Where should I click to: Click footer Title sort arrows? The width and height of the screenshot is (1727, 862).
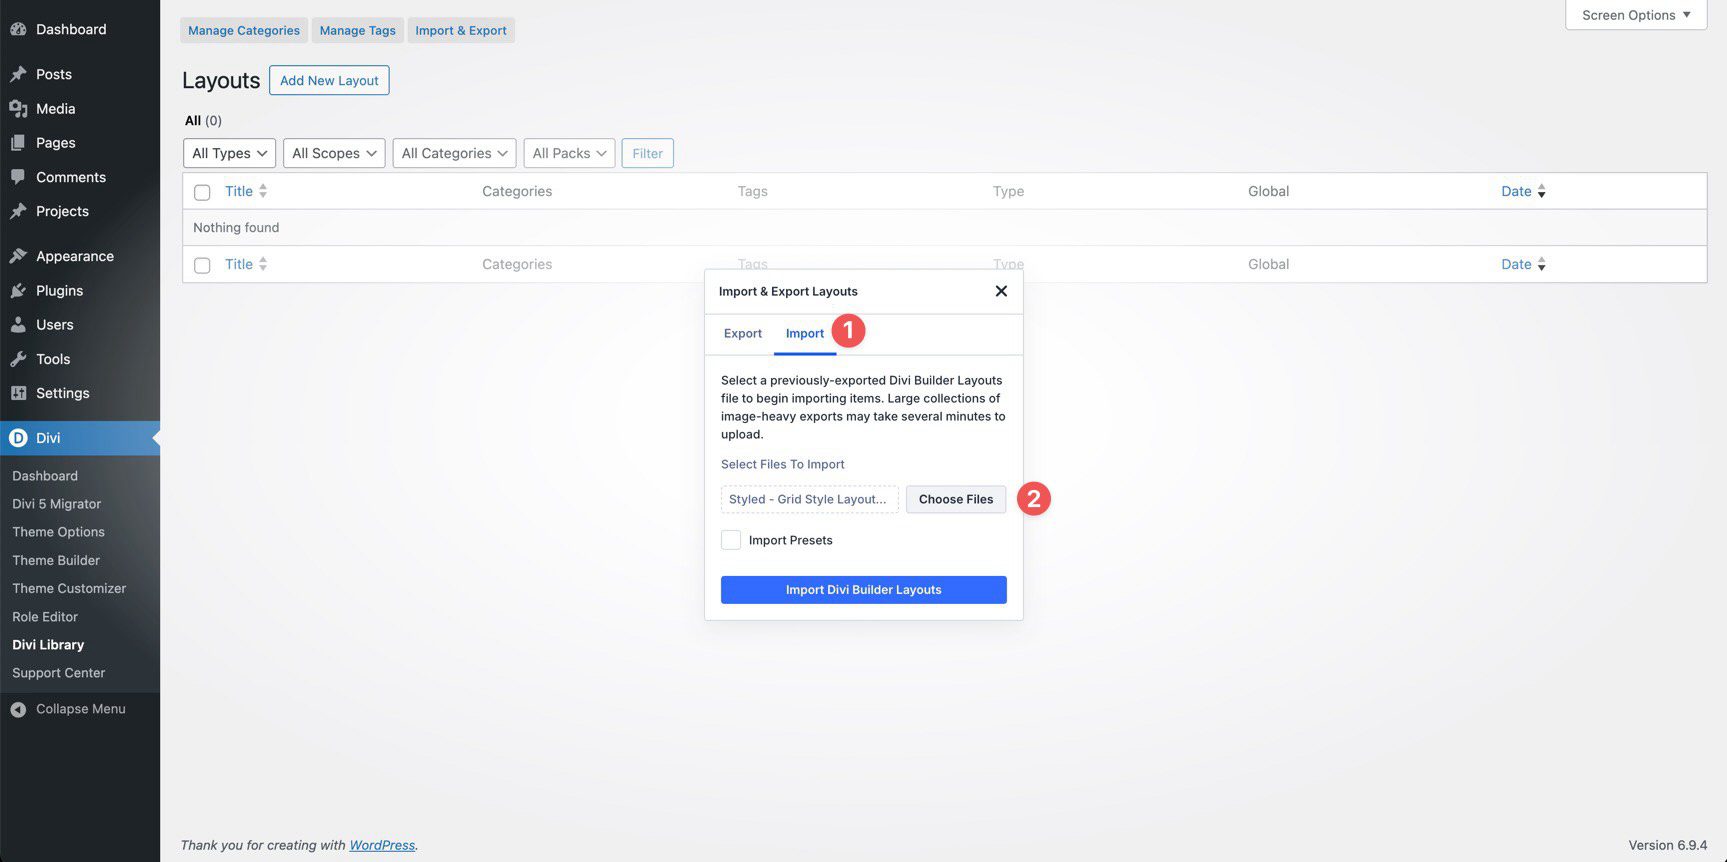point(263,264)
